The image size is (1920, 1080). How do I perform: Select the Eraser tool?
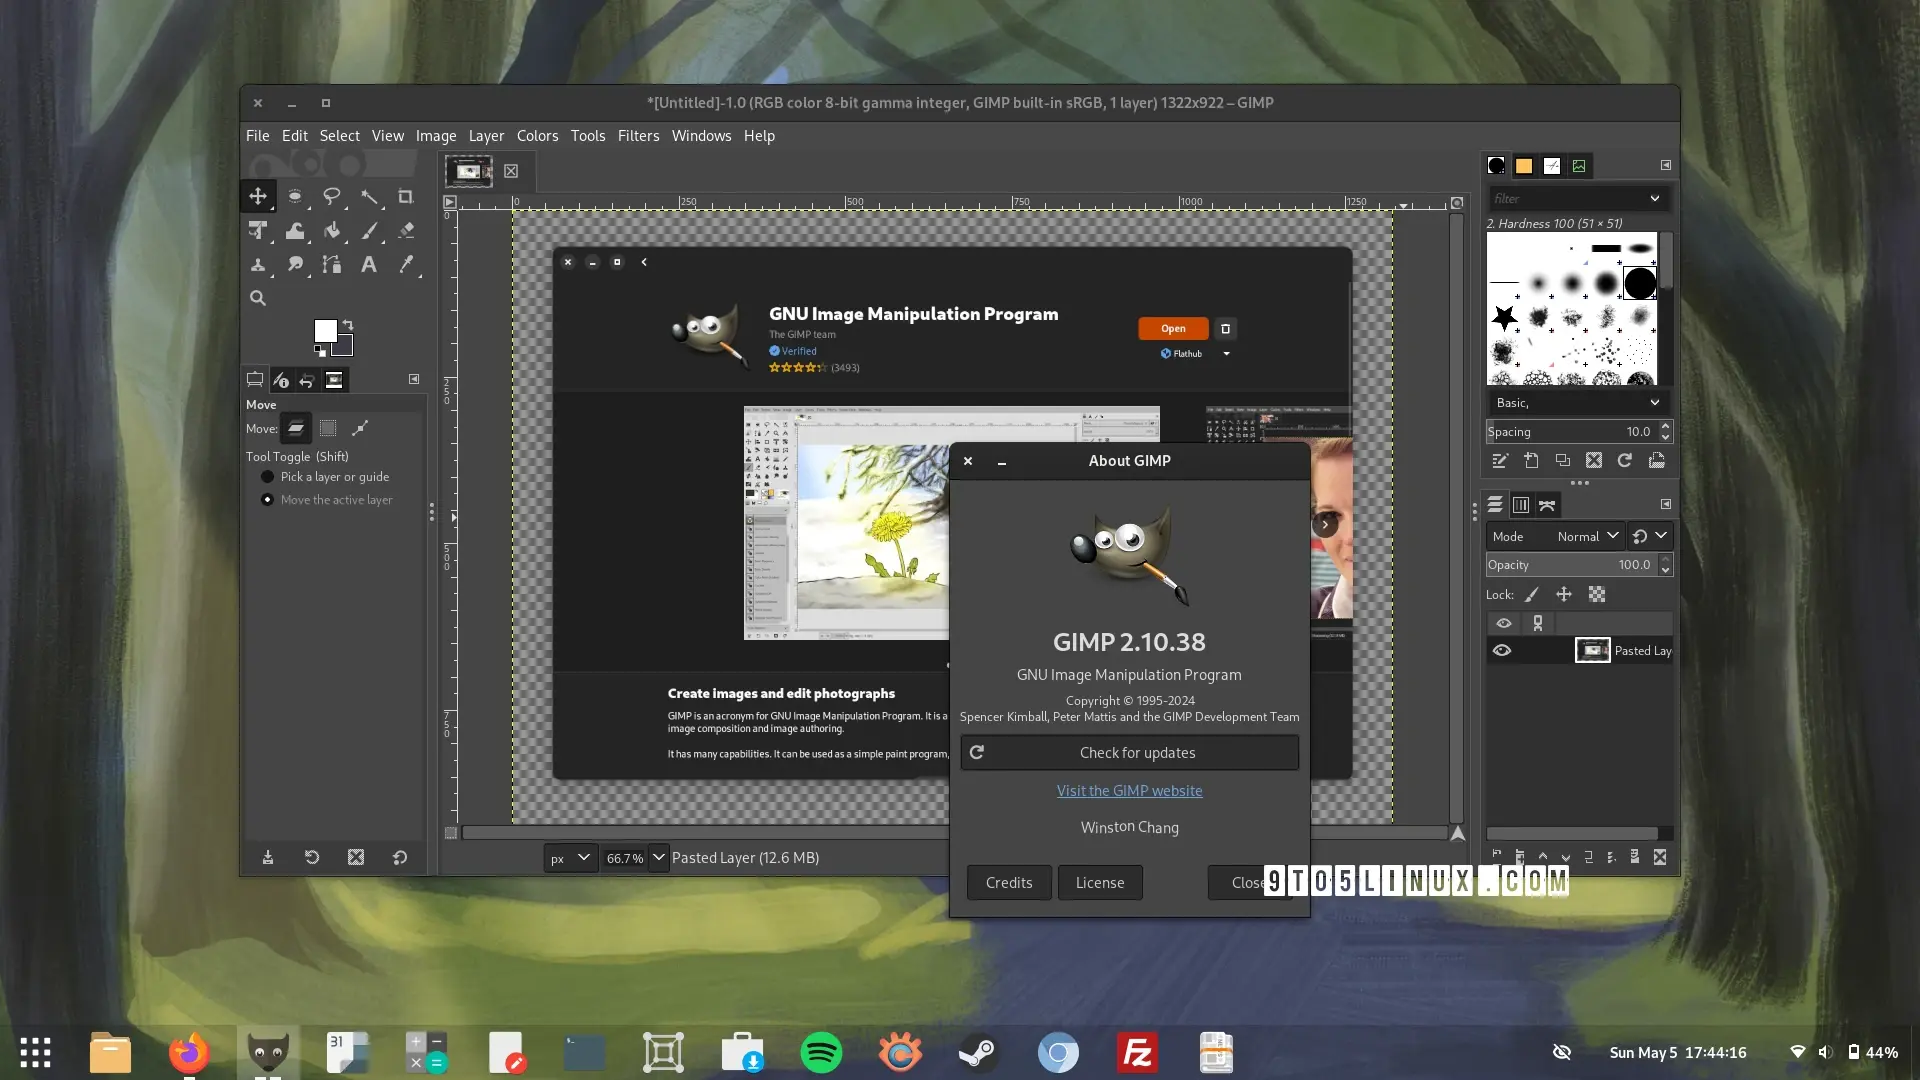406,230
